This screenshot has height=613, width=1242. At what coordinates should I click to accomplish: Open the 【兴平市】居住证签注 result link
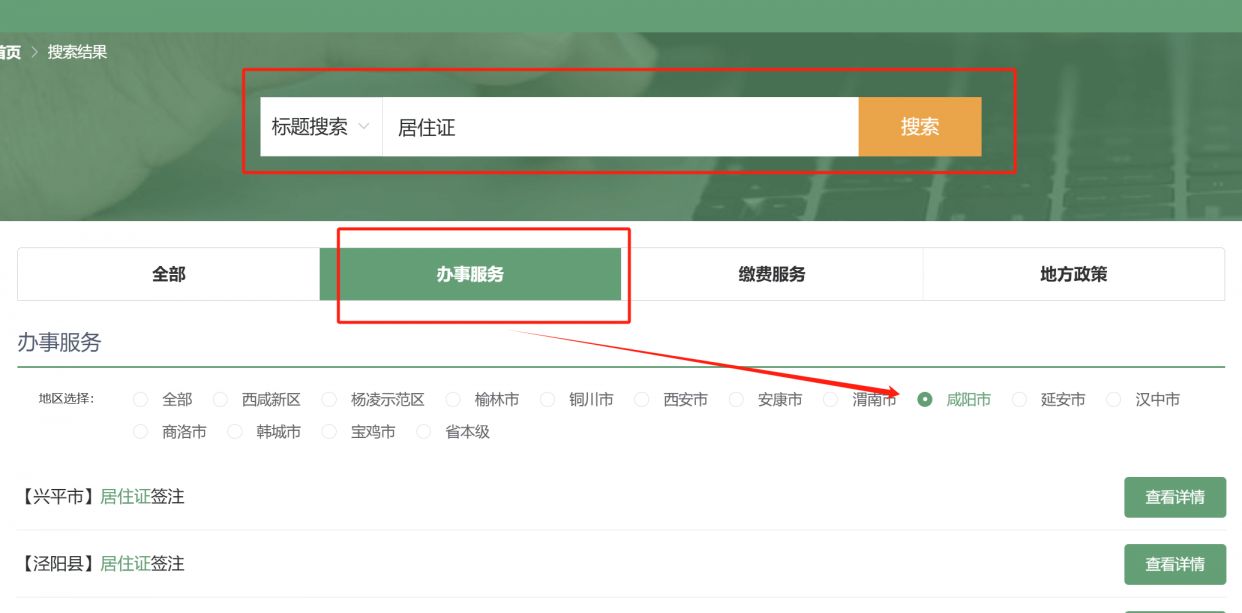(103, 496)
